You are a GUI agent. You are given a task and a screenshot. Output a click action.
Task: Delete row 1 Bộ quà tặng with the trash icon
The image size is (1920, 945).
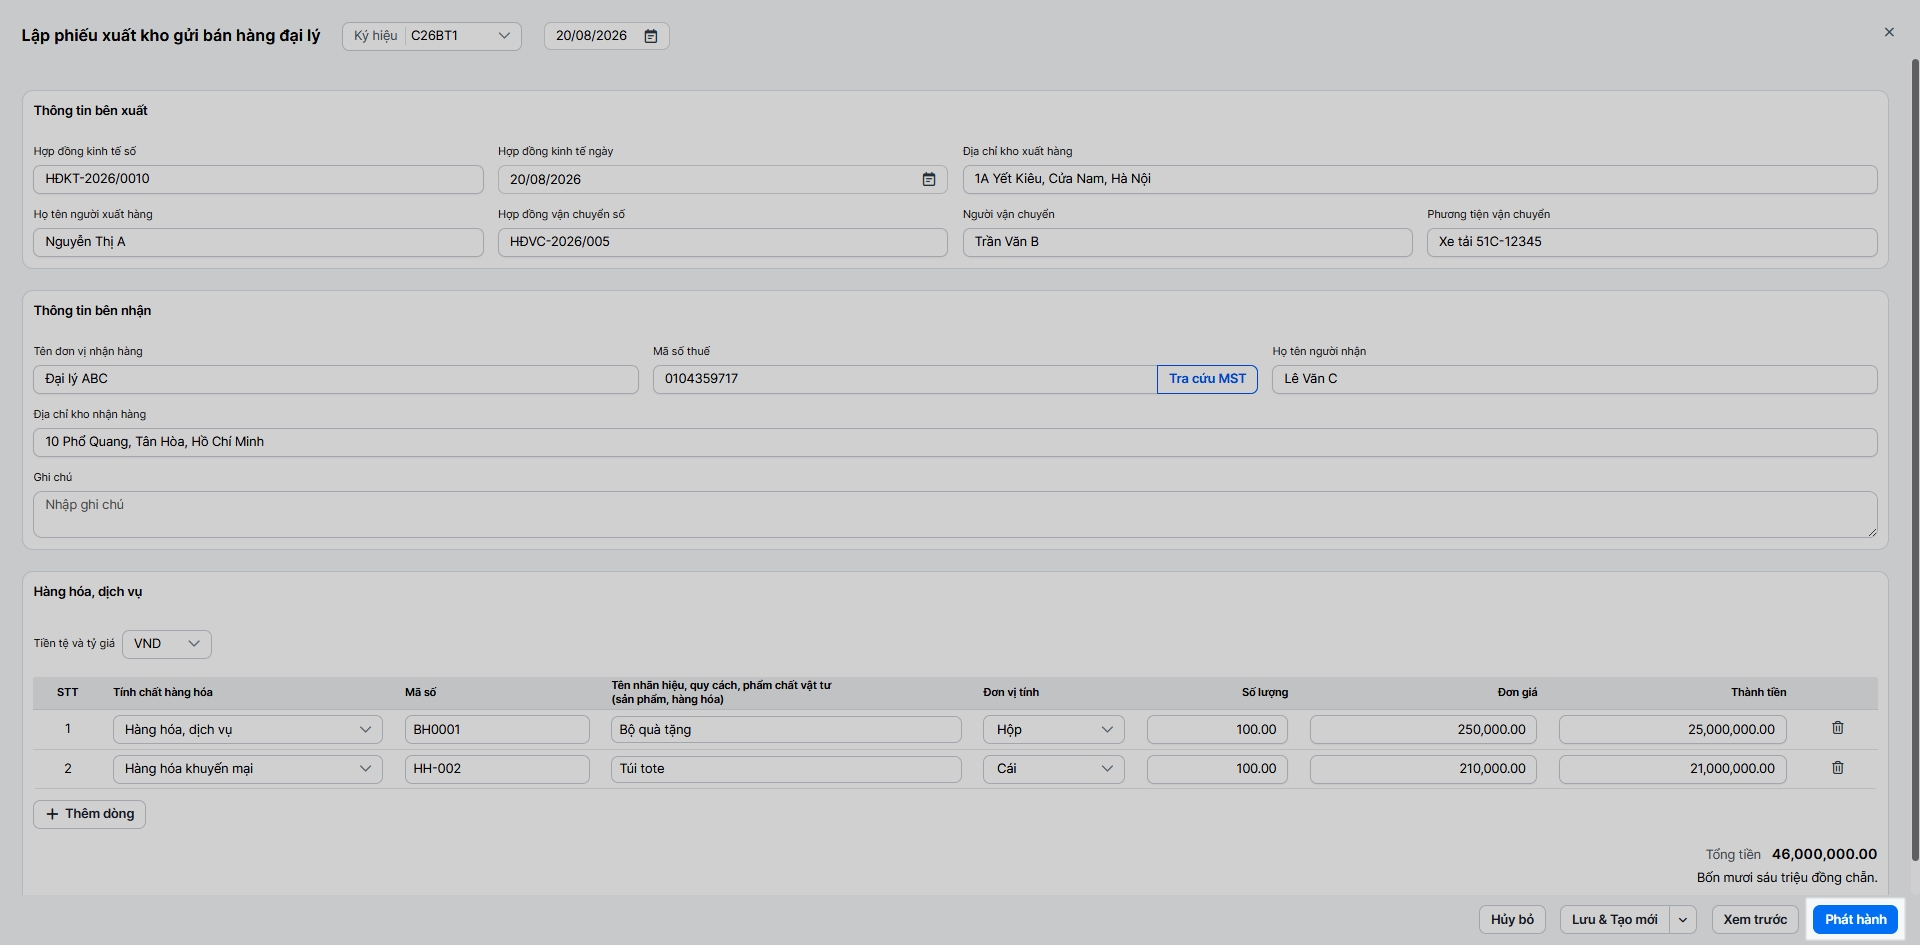coord(1838,728)
